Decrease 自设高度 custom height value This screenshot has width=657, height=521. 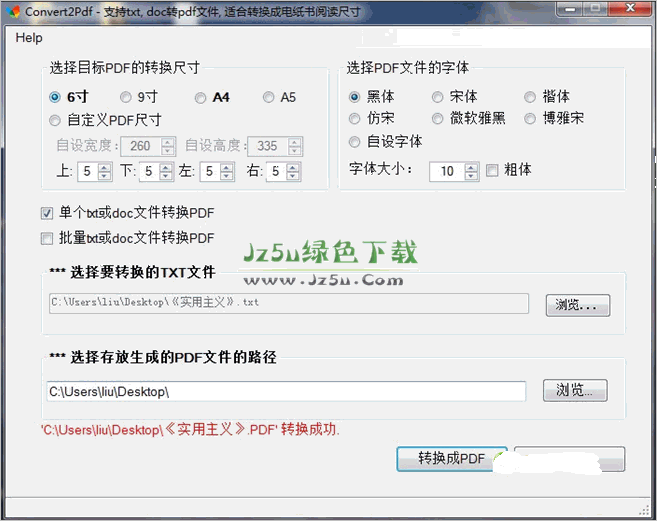(295, 150)
